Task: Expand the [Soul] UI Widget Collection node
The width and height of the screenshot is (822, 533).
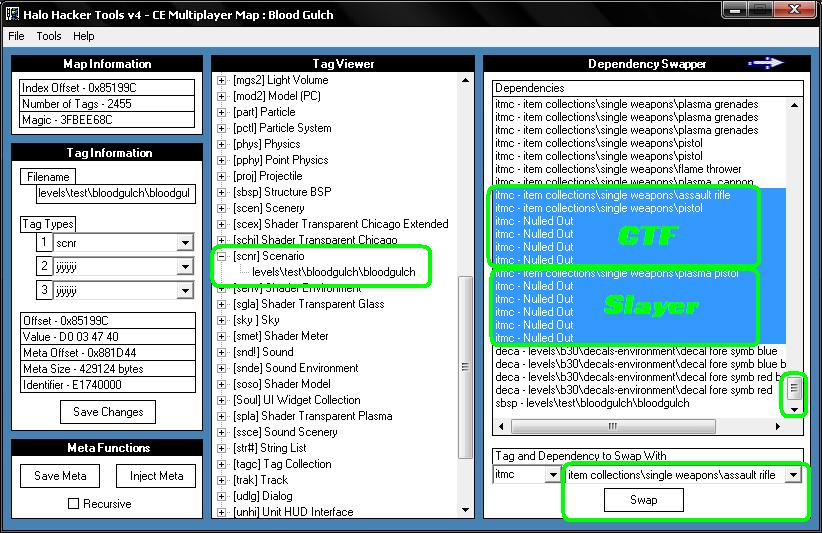Action: click(222, 400)
